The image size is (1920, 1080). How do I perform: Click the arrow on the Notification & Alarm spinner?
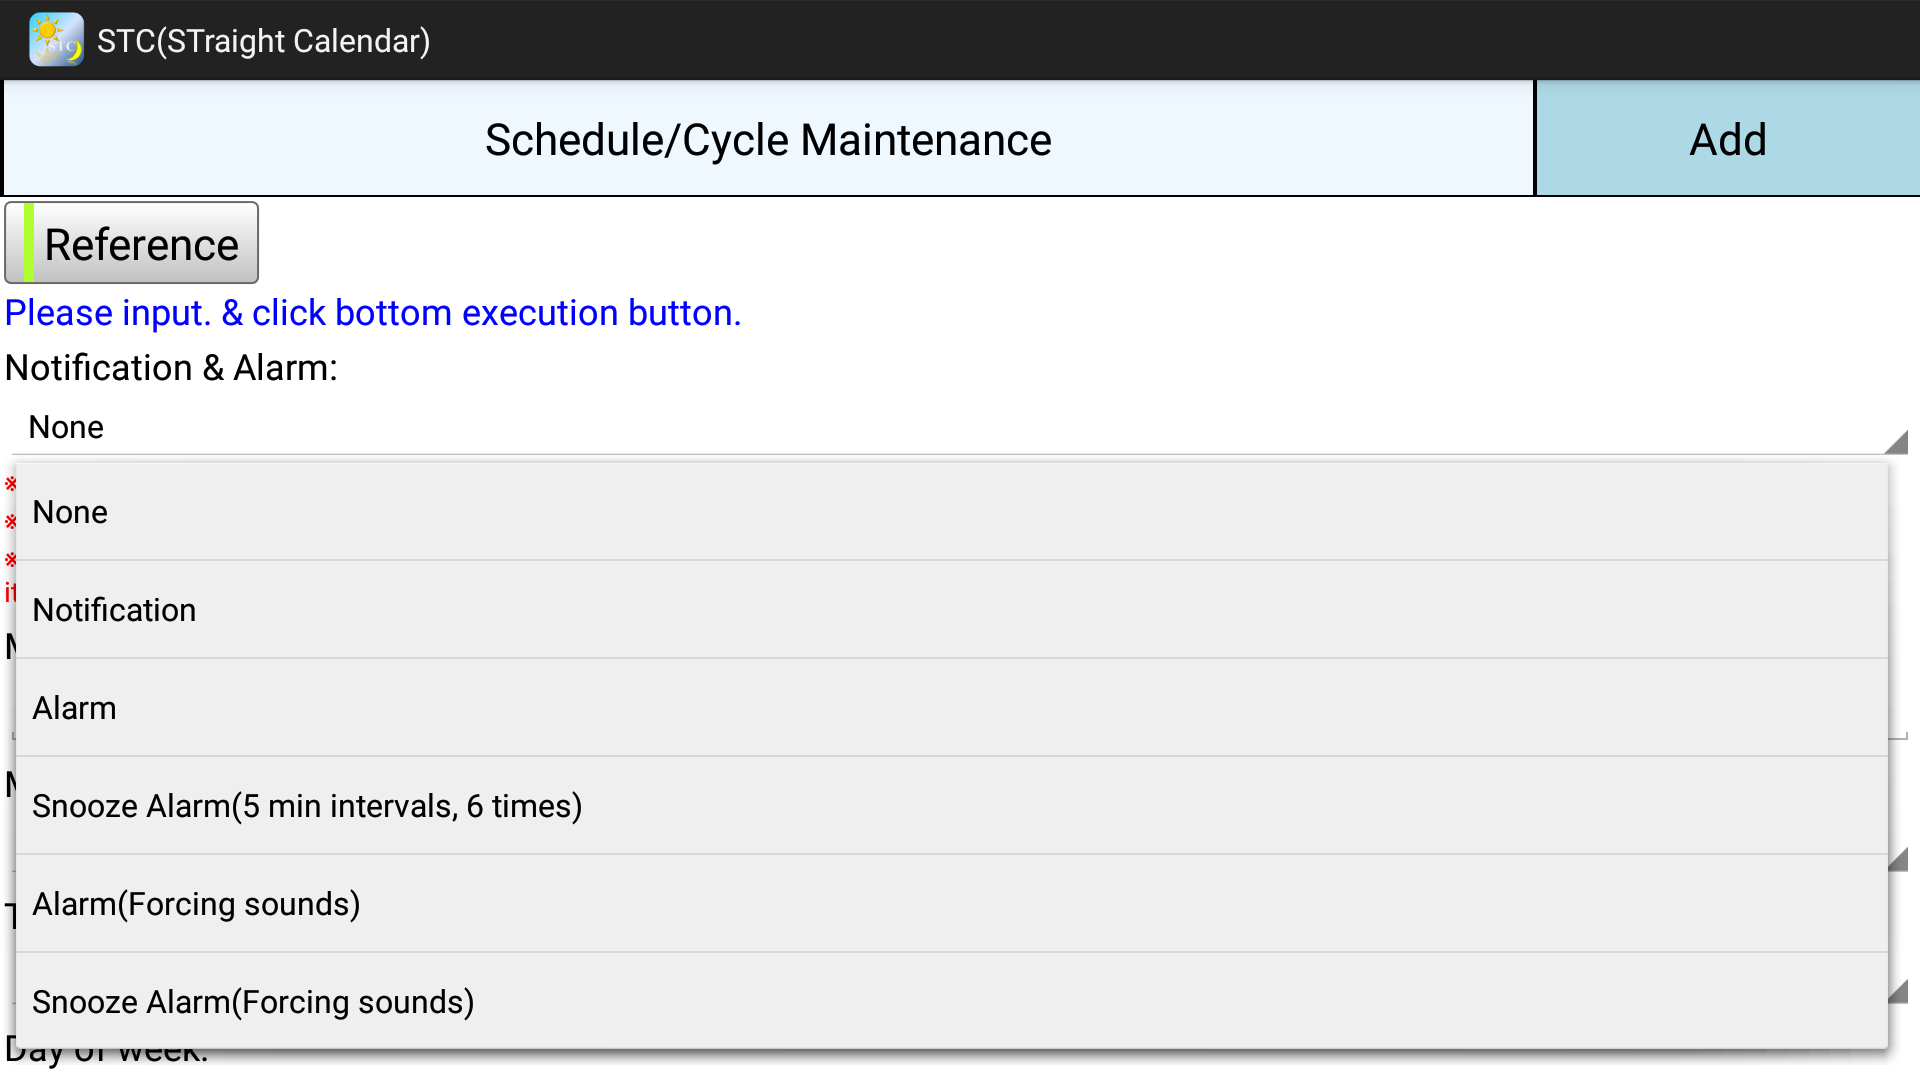tap(1896, 442)
